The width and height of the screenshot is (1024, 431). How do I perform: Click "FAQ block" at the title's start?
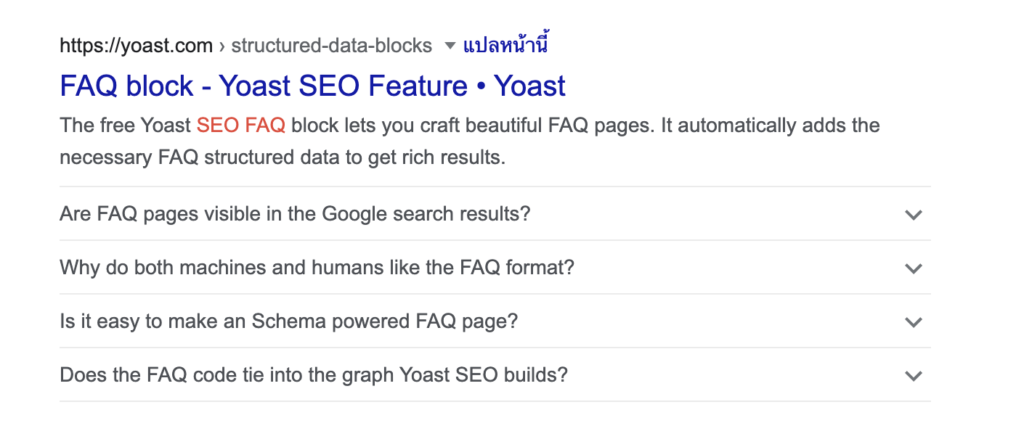[128, 85]
